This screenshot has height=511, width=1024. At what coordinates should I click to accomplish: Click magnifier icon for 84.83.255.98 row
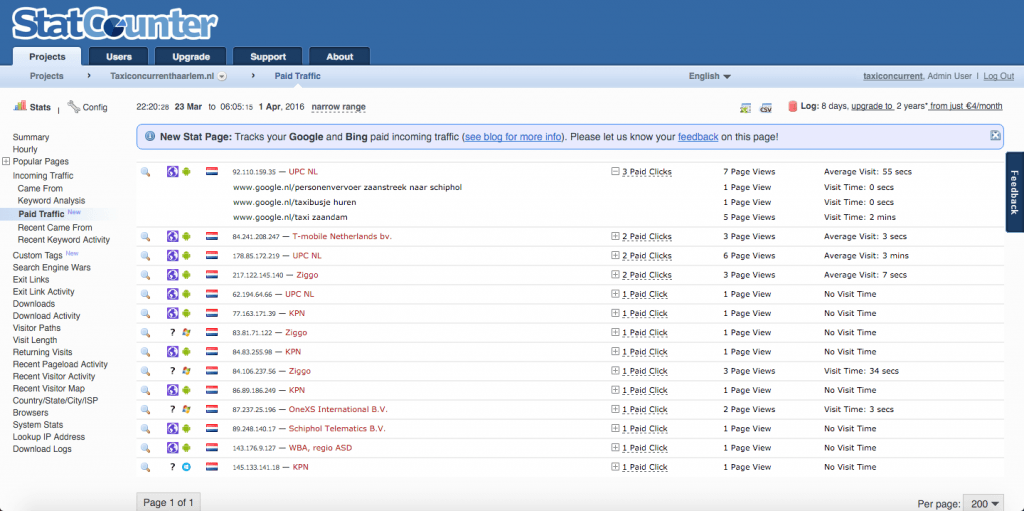(146, 352)
